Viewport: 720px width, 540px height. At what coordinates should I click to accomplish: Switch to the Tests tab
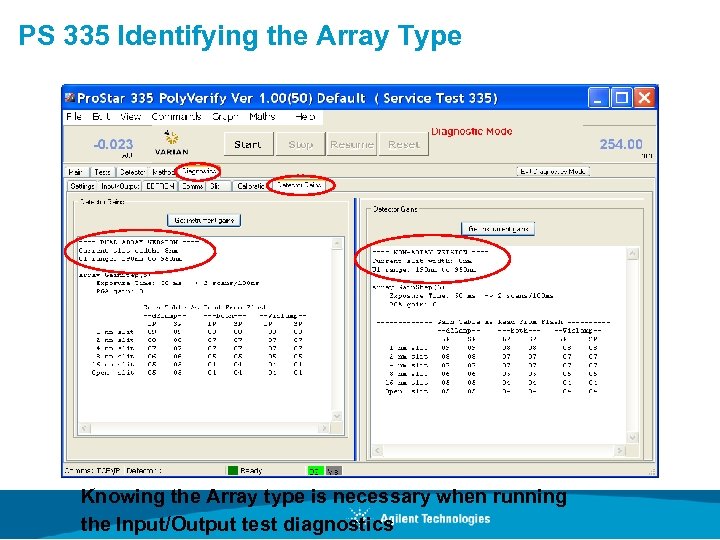point(102,172)
